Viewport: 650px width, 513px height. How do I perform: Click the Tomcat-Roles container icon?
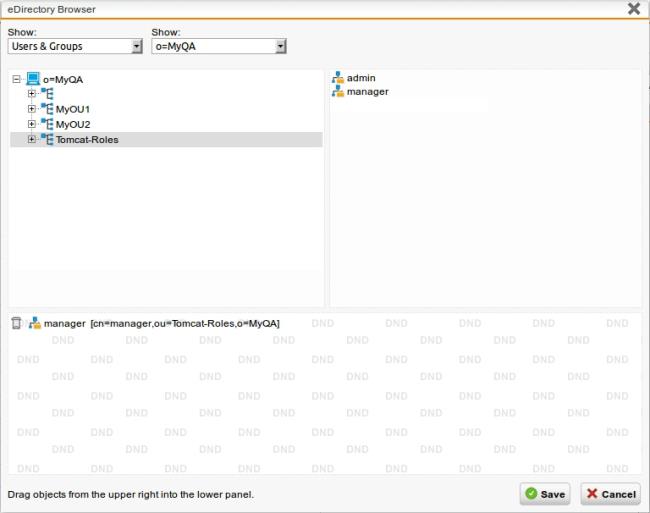click(x=47, y=139)
